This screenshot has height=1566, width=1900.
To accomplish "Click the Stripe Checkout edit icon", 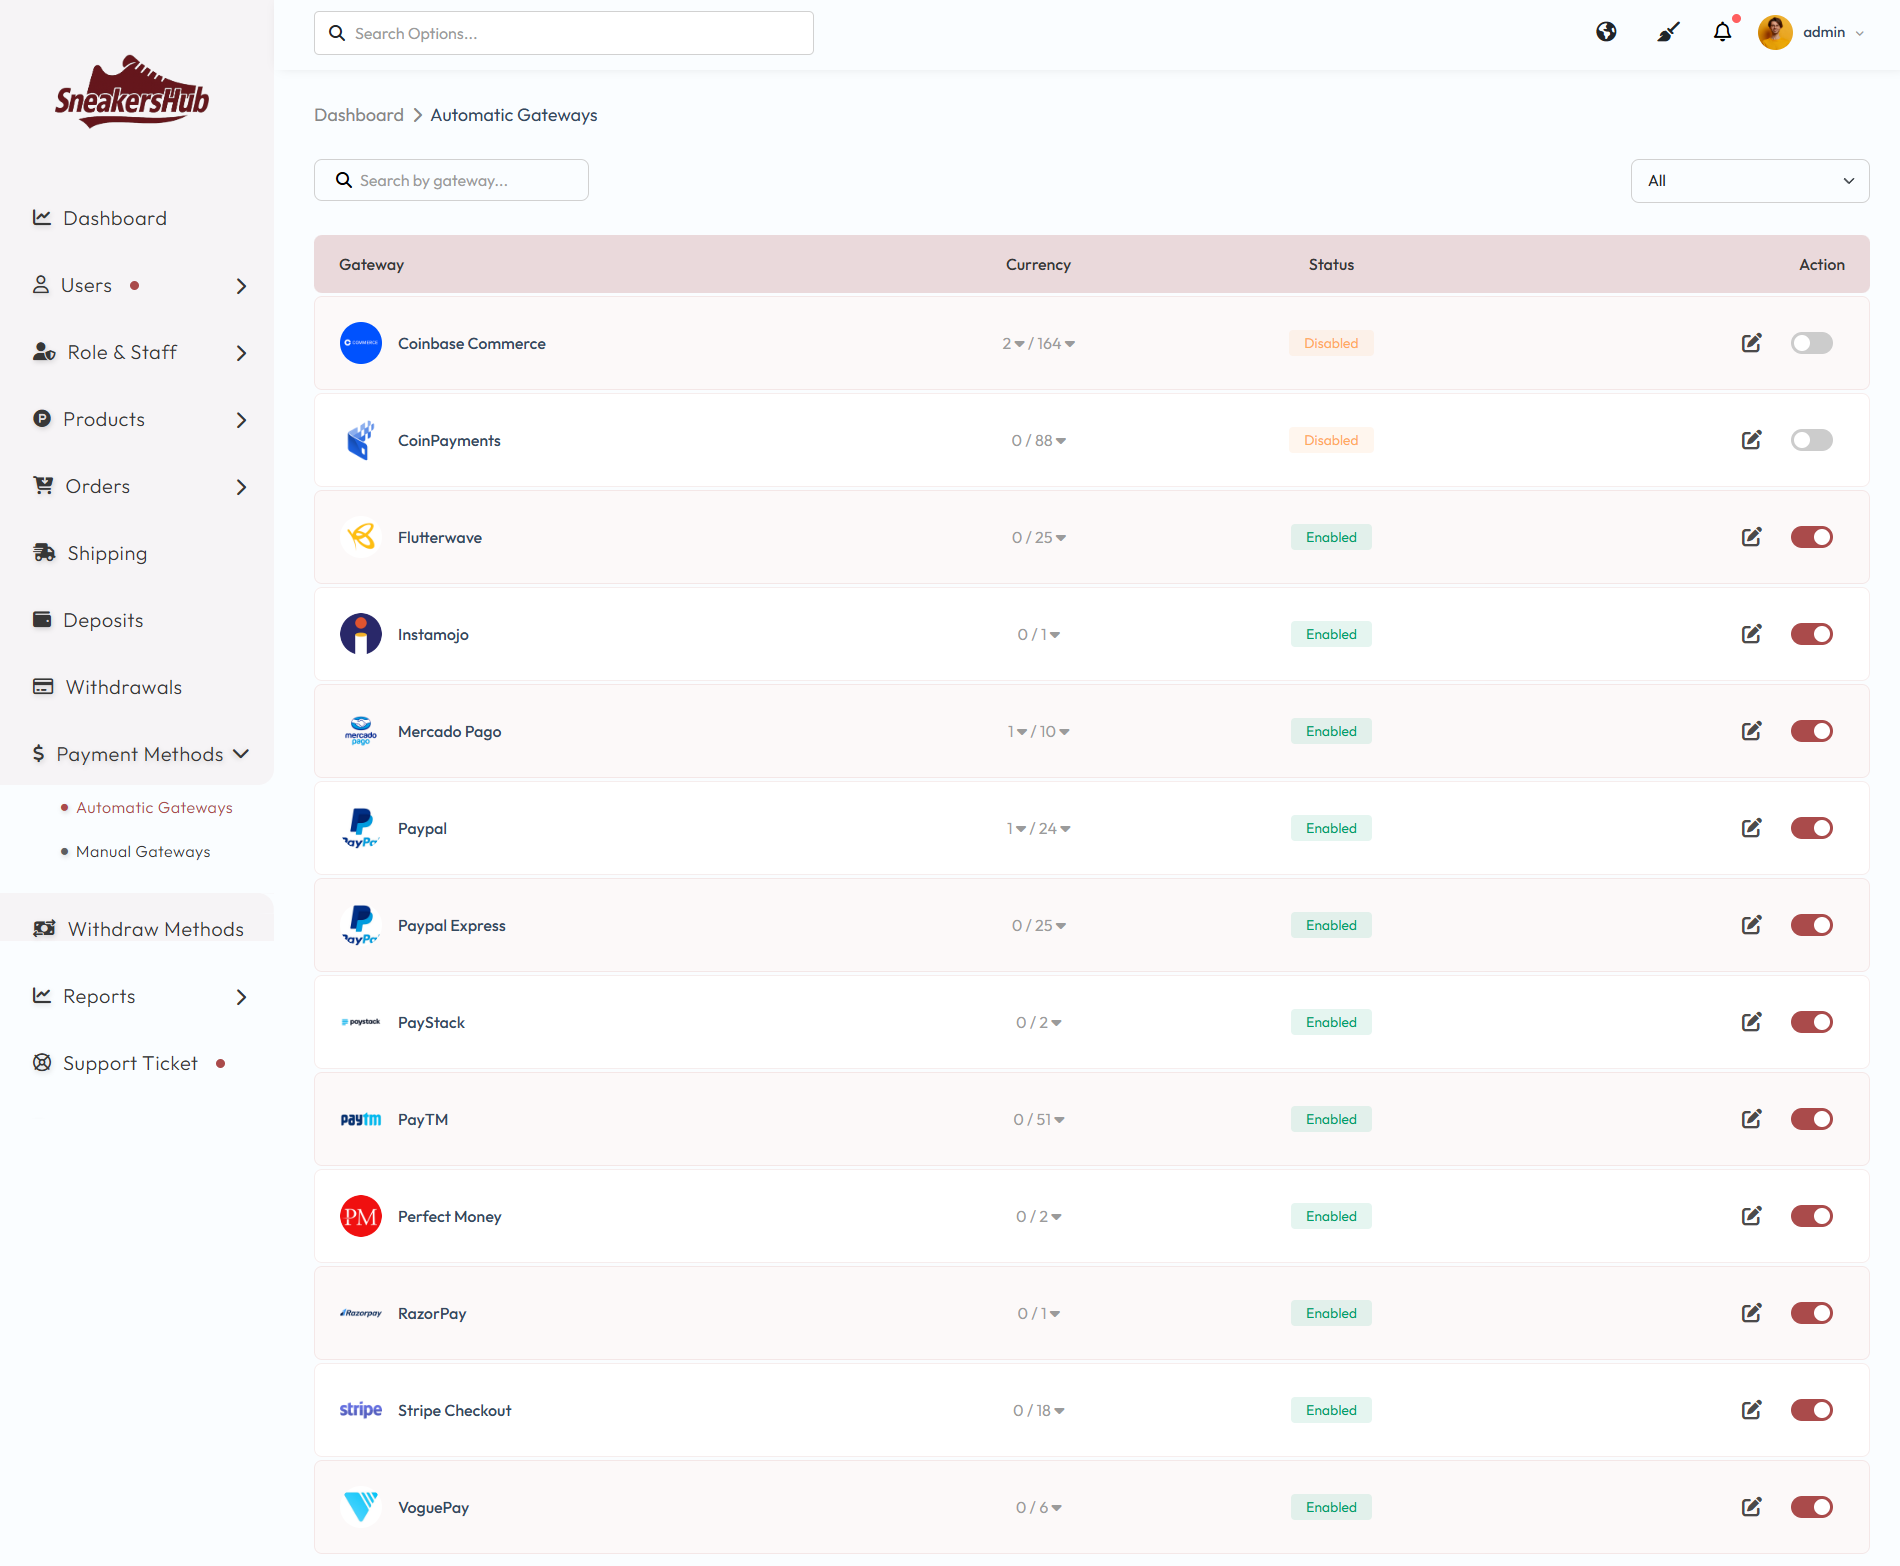I will click(1751, 1410).
